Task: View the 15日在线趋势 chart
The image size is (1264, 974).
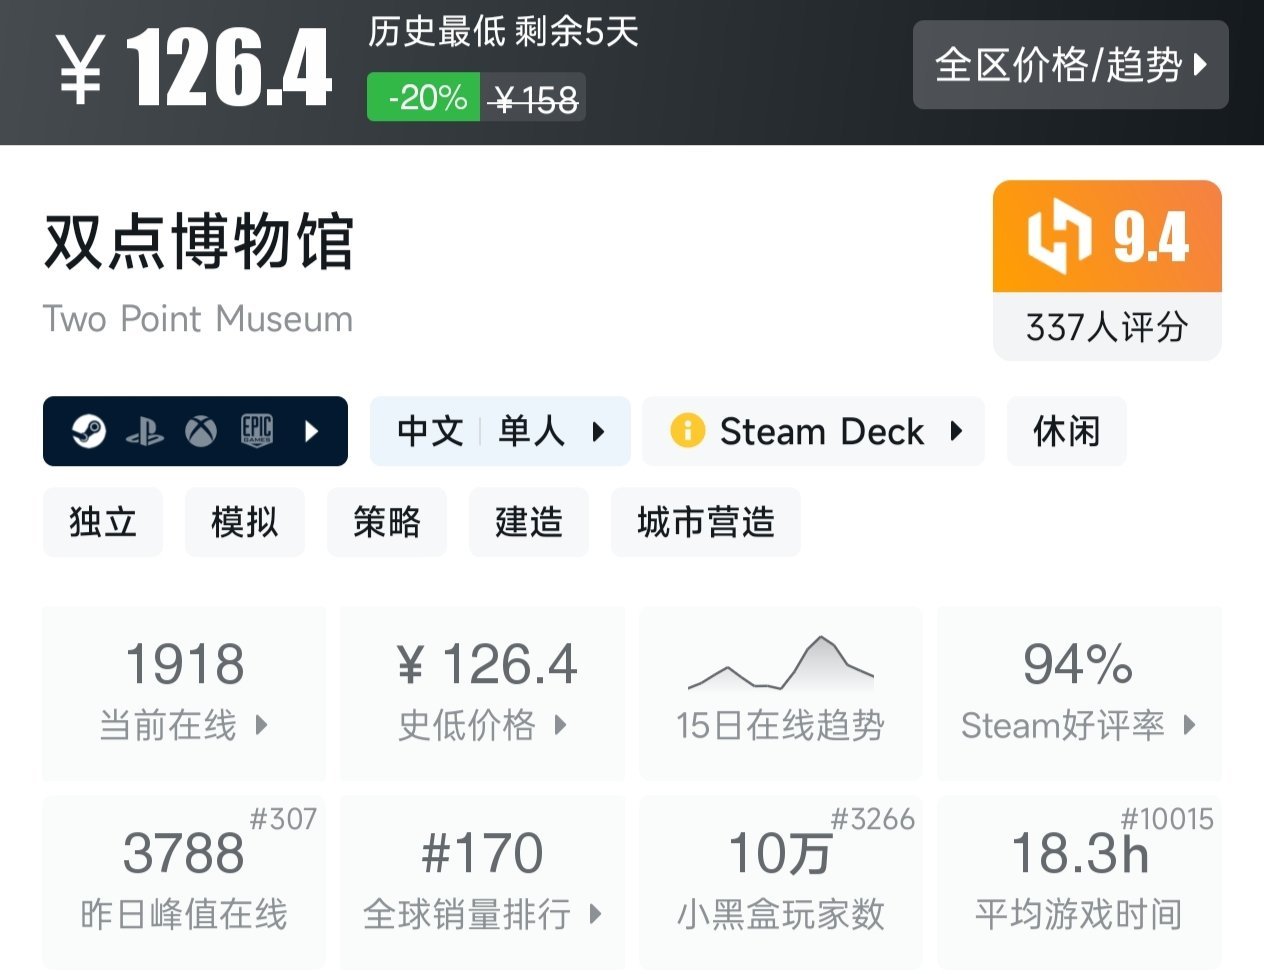Action: coord(781,692)
